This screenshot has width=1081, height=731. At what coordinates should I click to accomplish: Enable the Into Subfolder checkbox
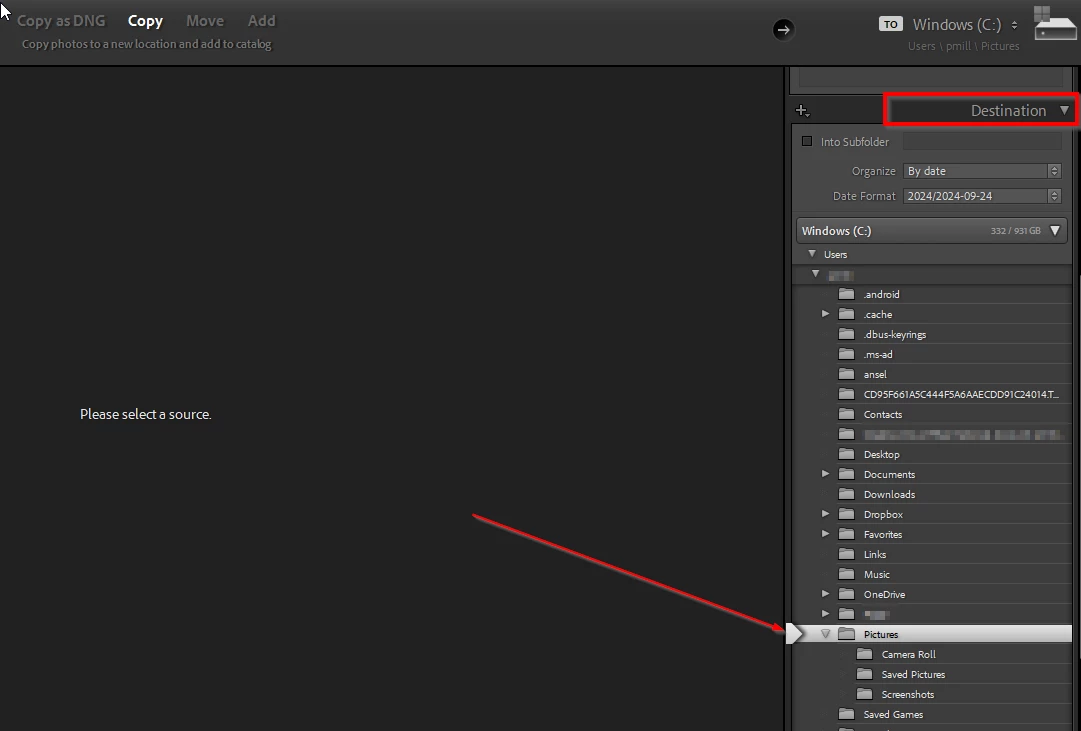coord(807,141)
